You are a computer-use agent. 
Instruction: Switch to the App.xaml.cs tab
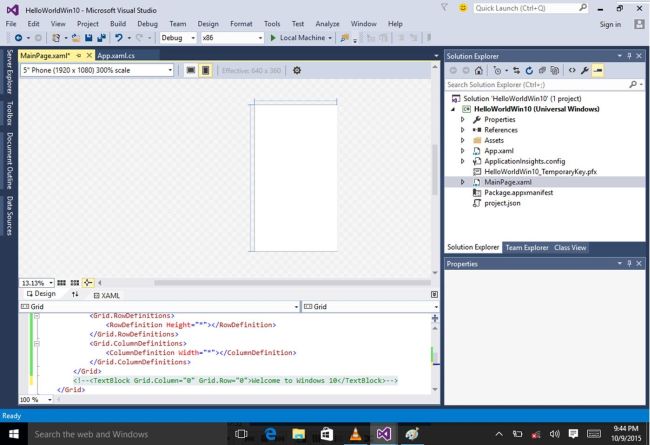(x=116, y=56)
